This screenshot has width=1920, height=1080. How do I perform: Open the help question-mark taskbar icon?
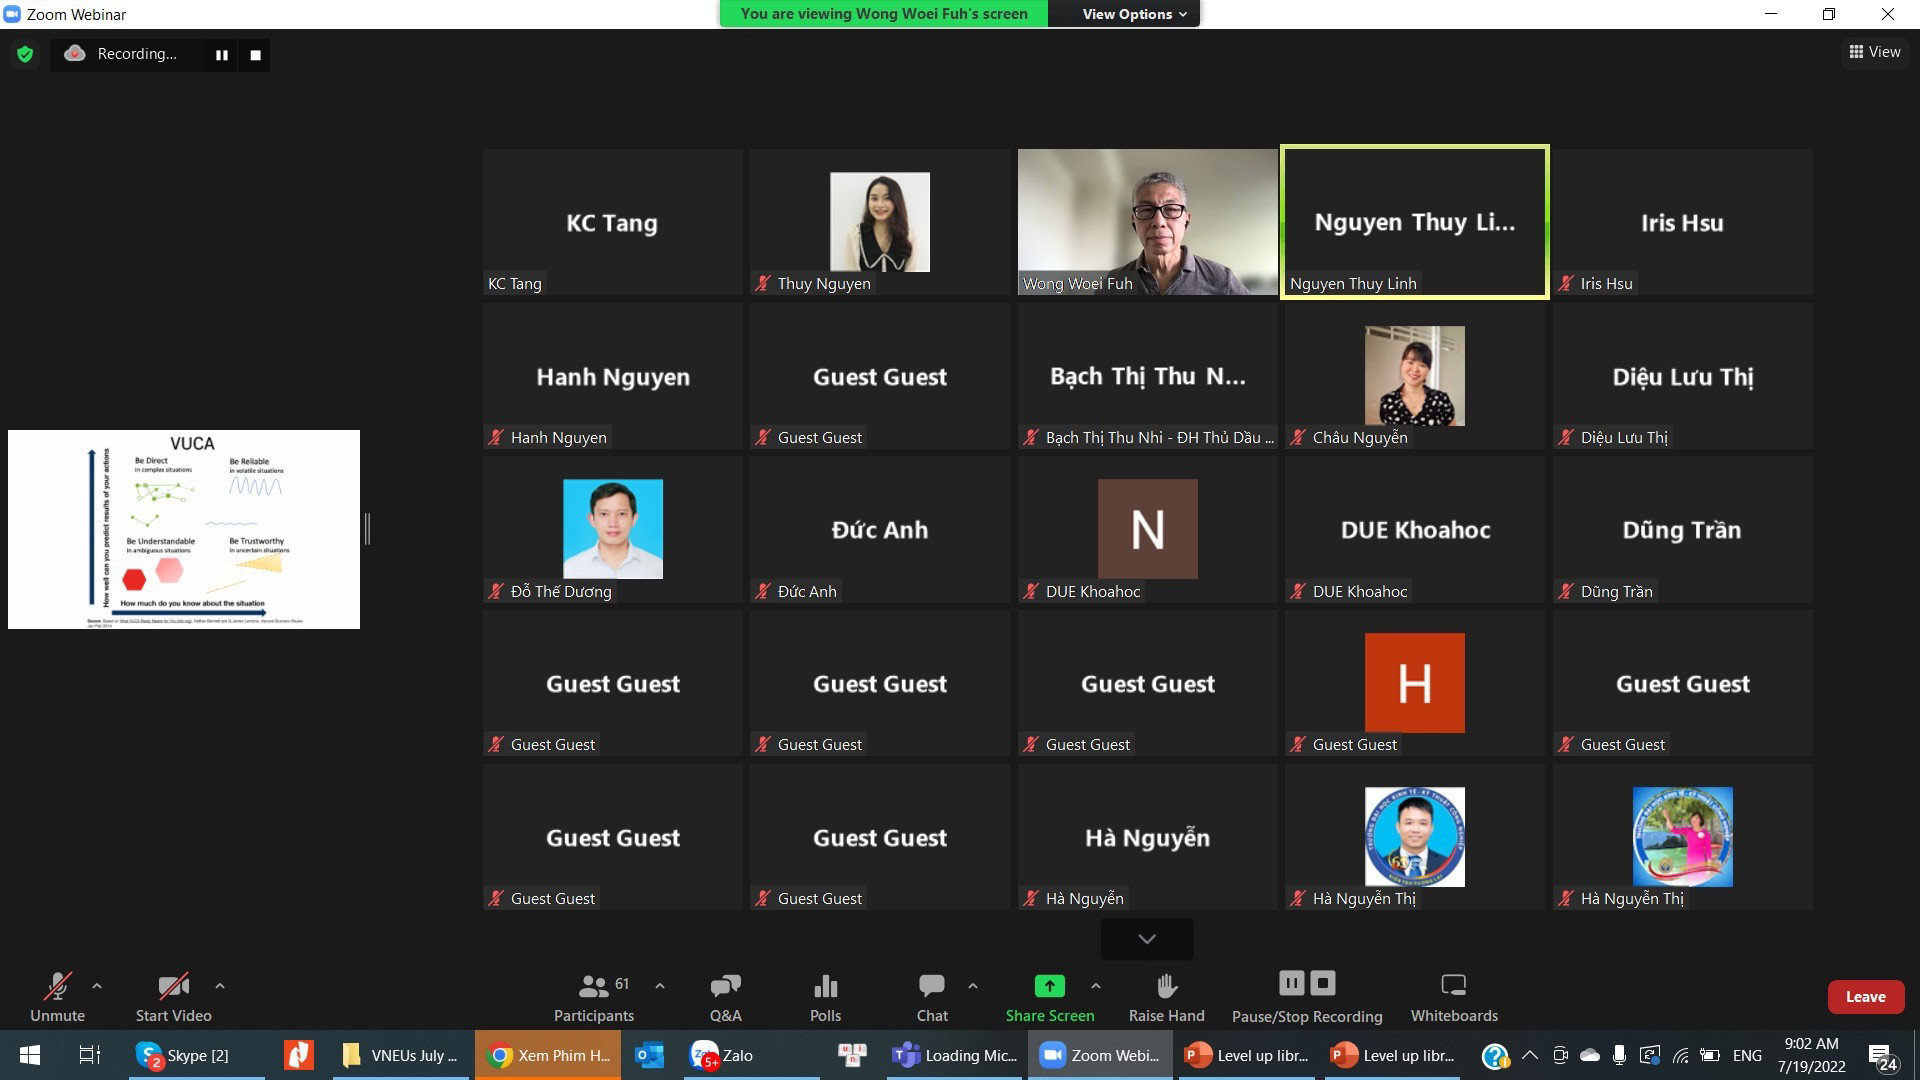(x=1494, y=1055)
